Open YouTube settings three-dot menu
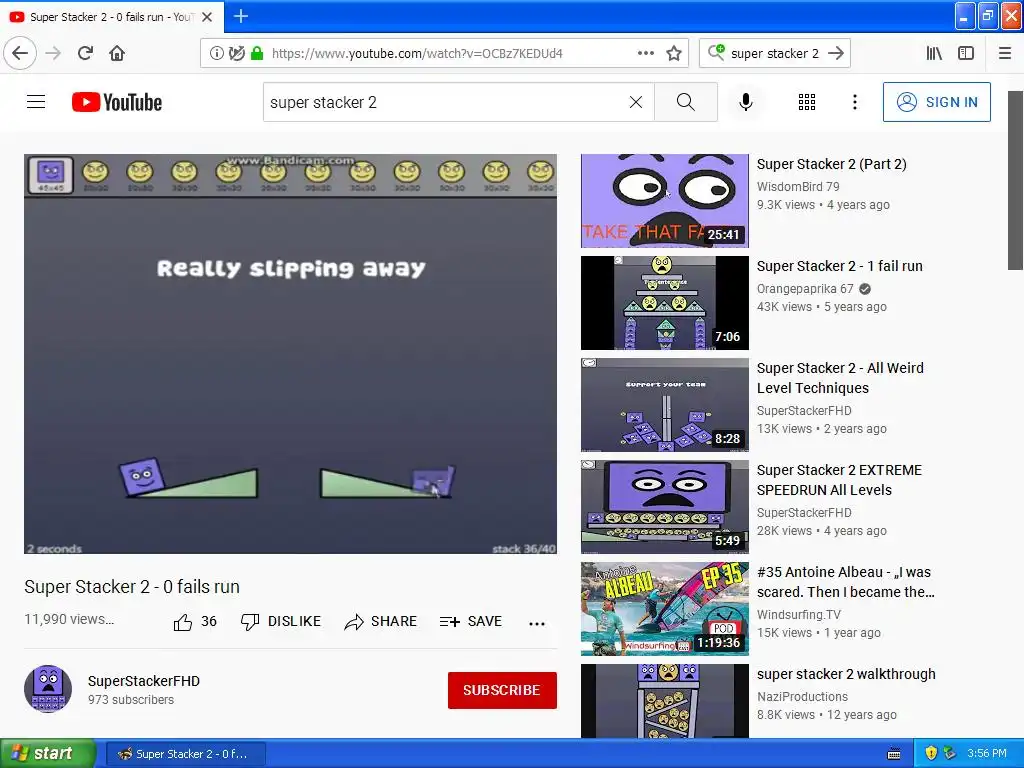 (855, 102)
